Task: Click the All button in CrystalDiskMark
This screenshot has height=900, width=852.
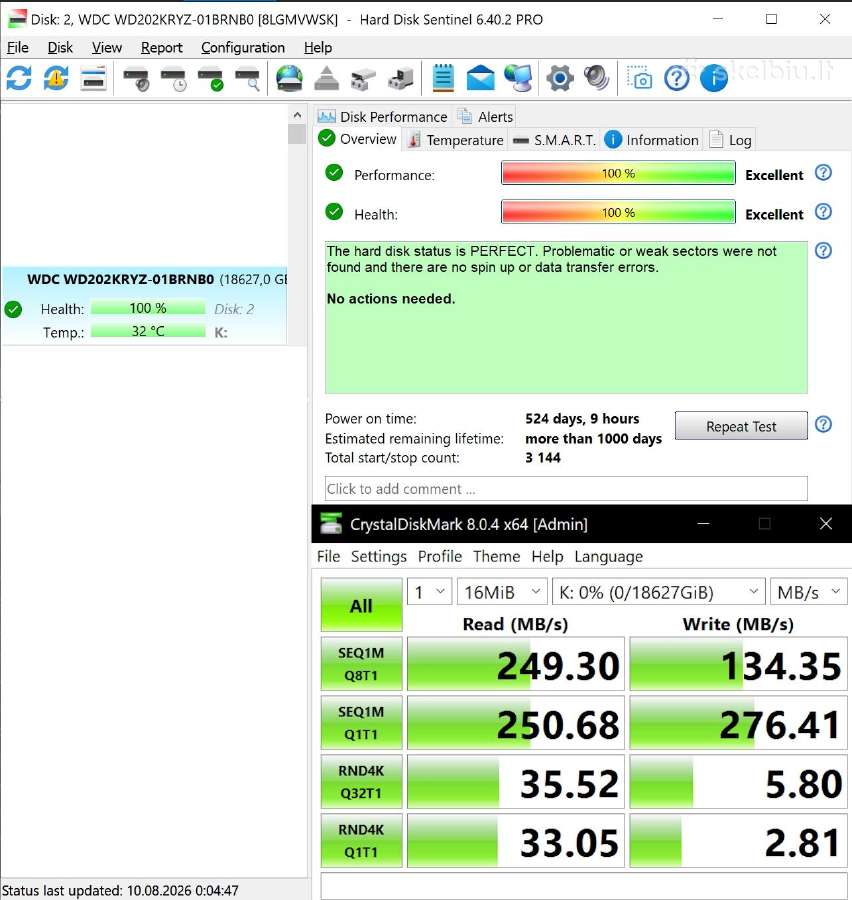Action: click(361, 605)
